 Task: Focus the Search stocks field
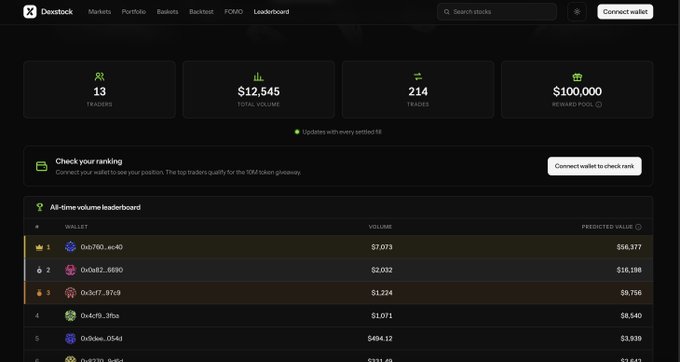(x=497, y=12)
